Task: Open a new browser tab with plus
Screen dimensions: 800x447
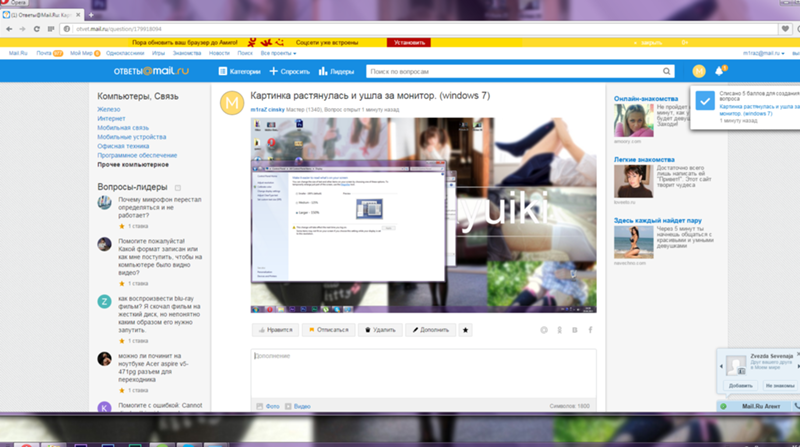Action: pos(91,15)
